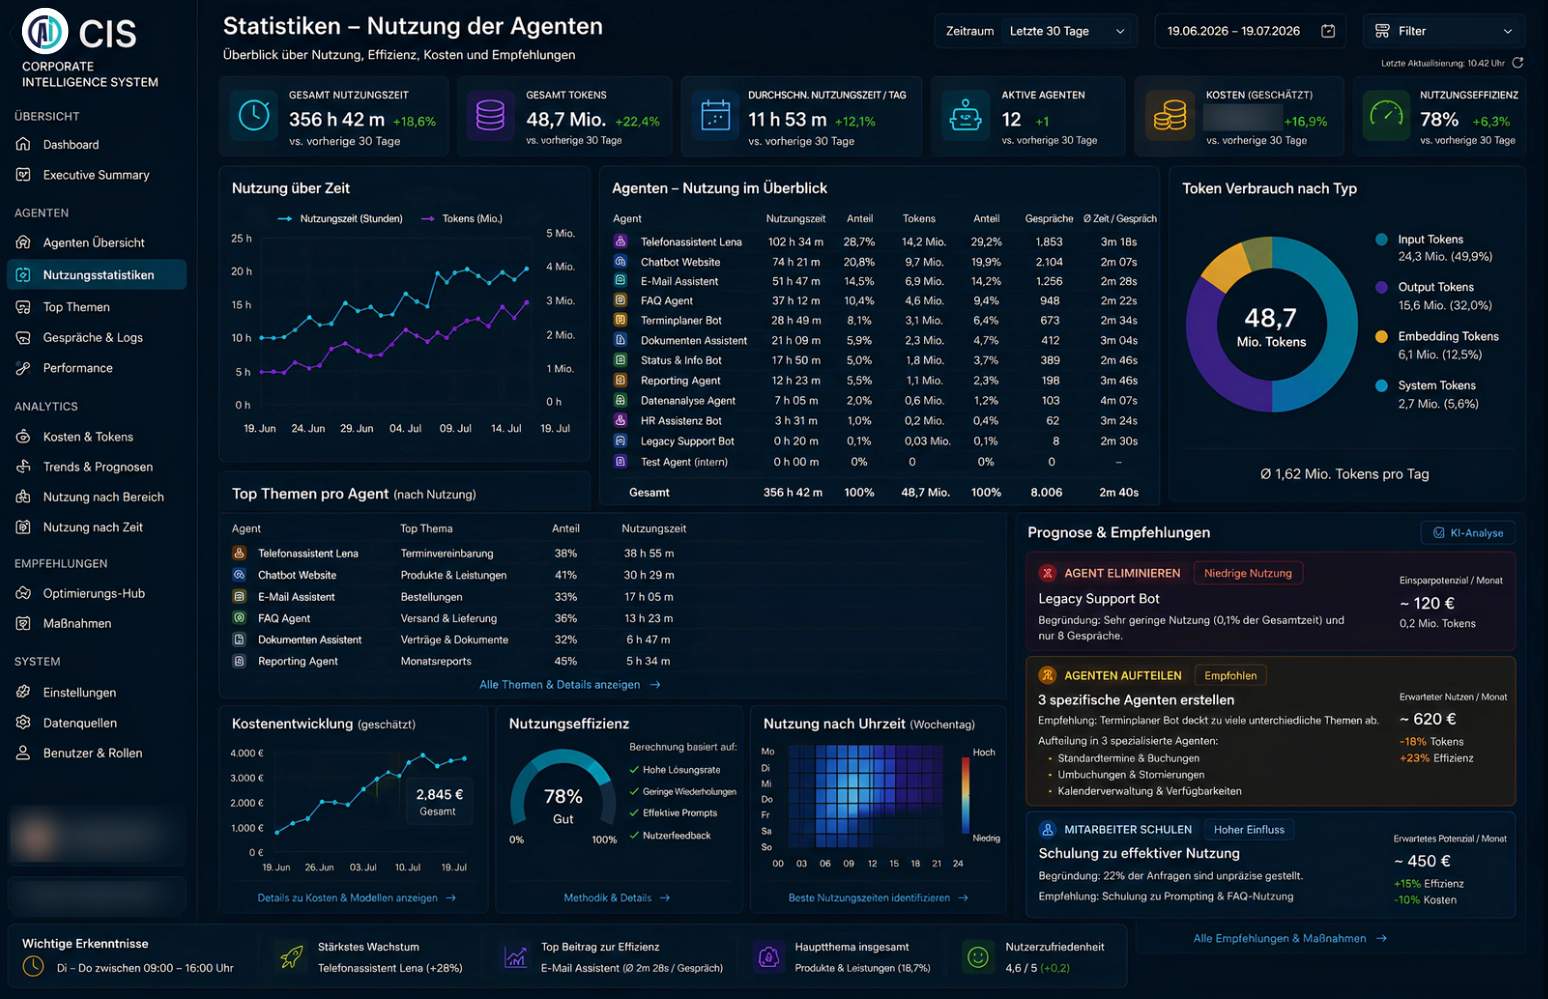
Task: Click the KI-Analyse button
Action: [1468, 533]
